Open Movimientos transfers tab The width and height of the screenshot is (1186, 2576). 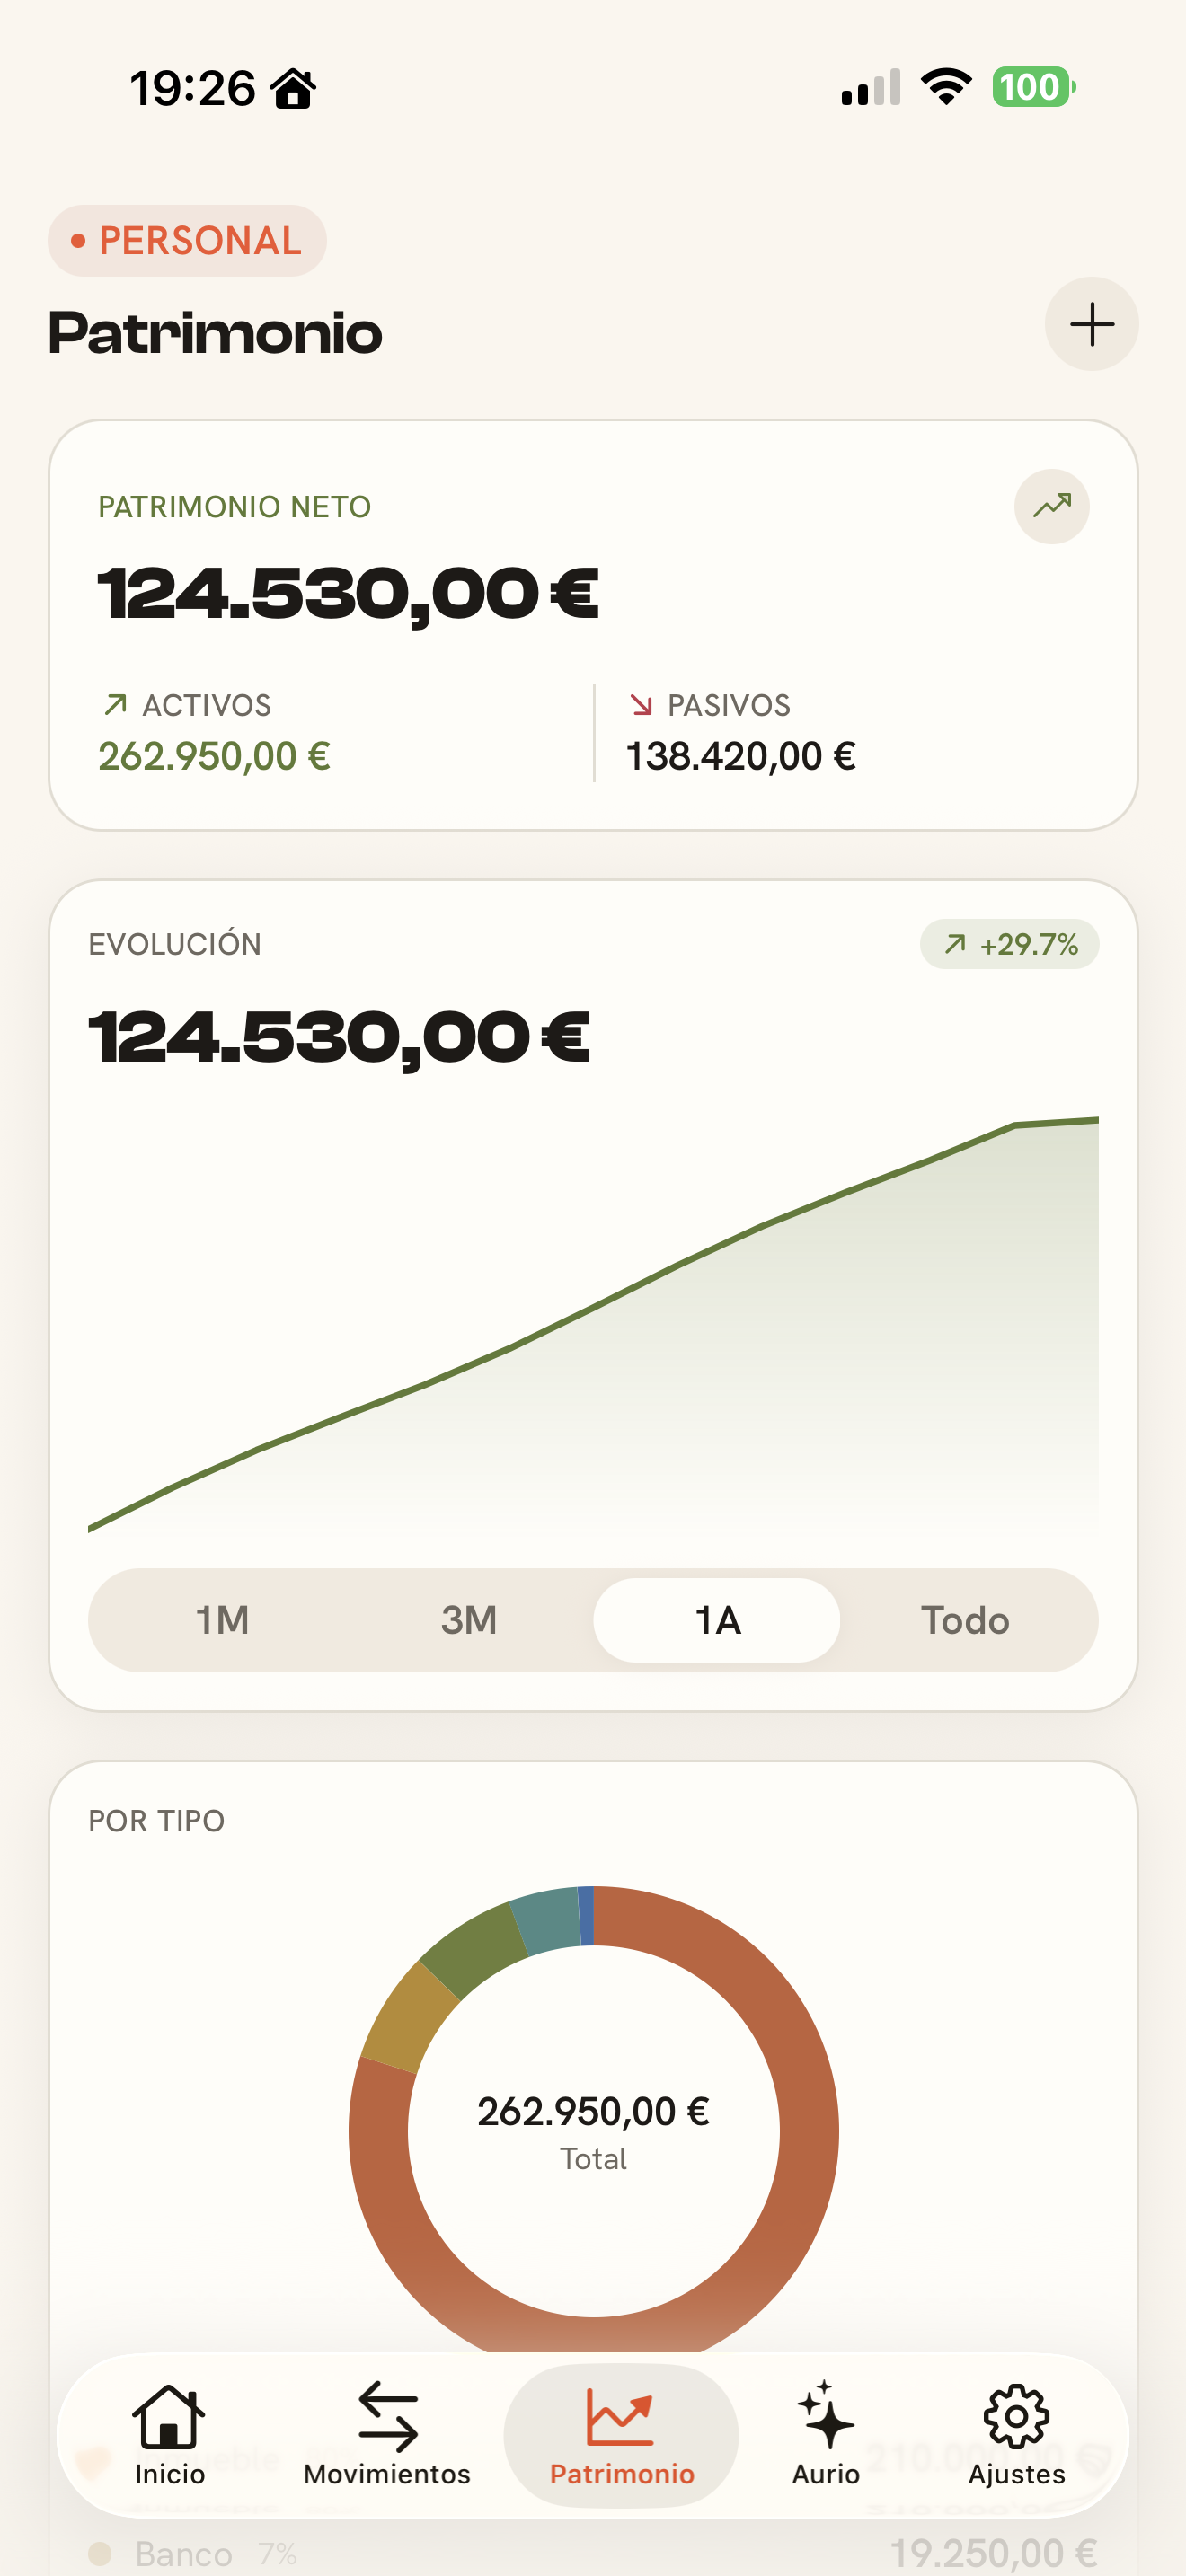387,2435
